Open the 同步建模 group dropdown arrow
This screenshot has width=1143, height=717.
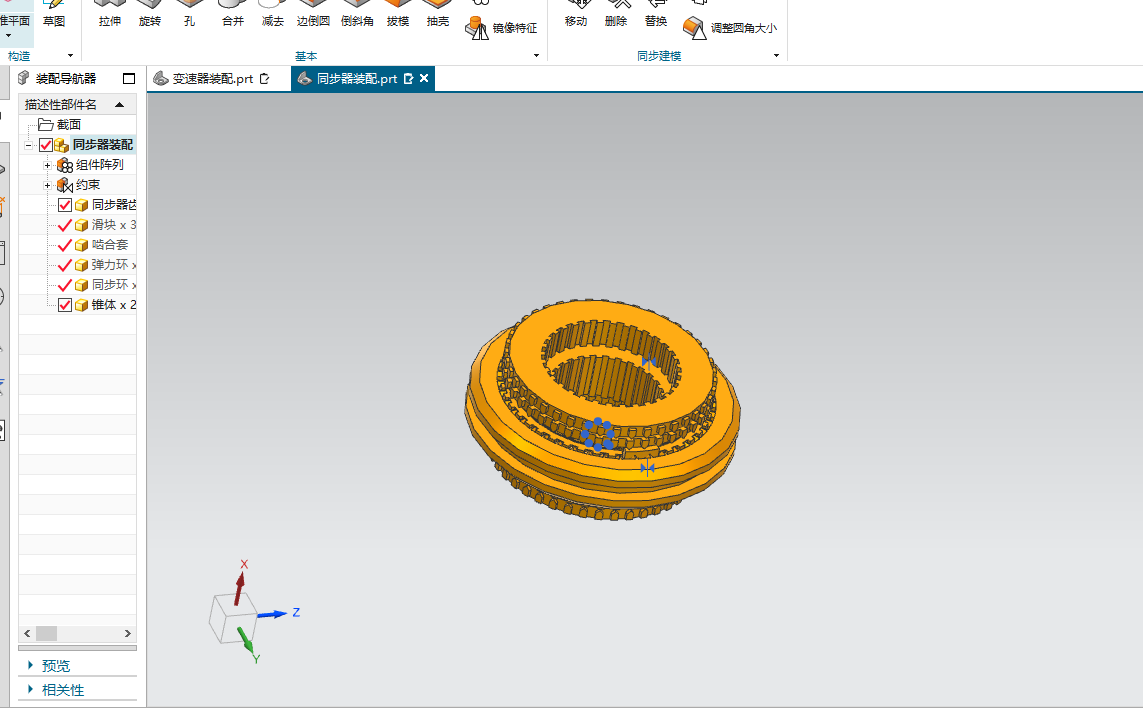pos(776,56)
